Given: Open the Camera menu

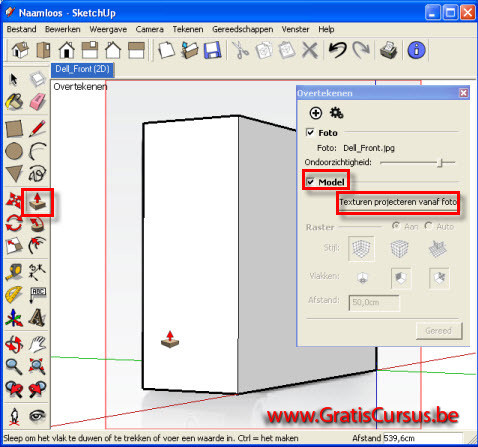Looking at the screenshot, I should click(x=149, y=29).
